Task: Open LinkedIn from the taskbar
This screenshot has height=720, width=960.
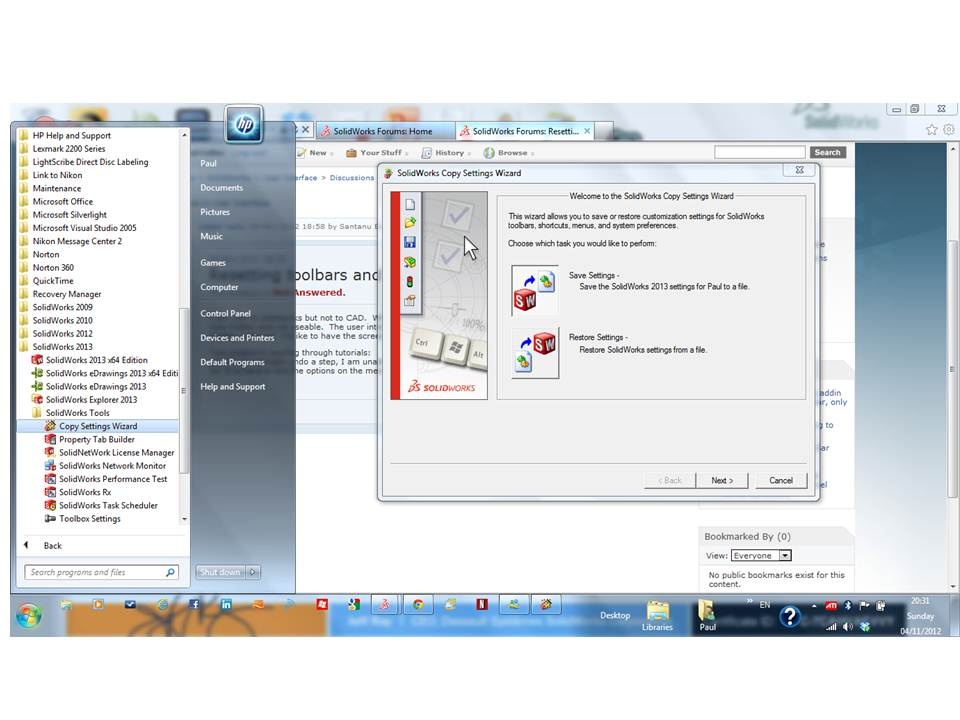Action: tap(226, 604)
